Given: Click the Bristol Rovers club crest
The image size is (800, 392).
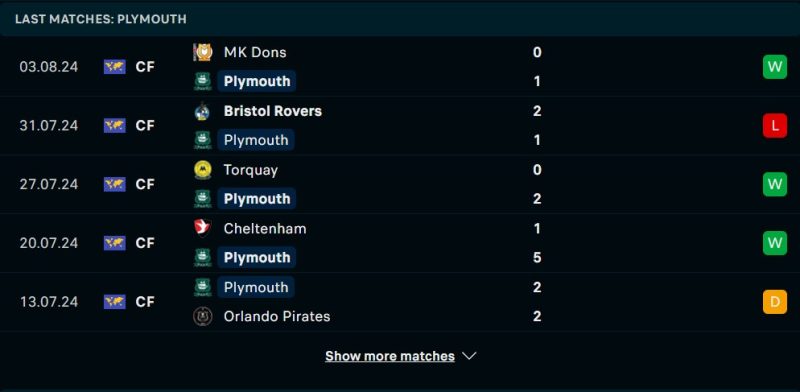Looking at the screenshot, I should click(203, 111).
